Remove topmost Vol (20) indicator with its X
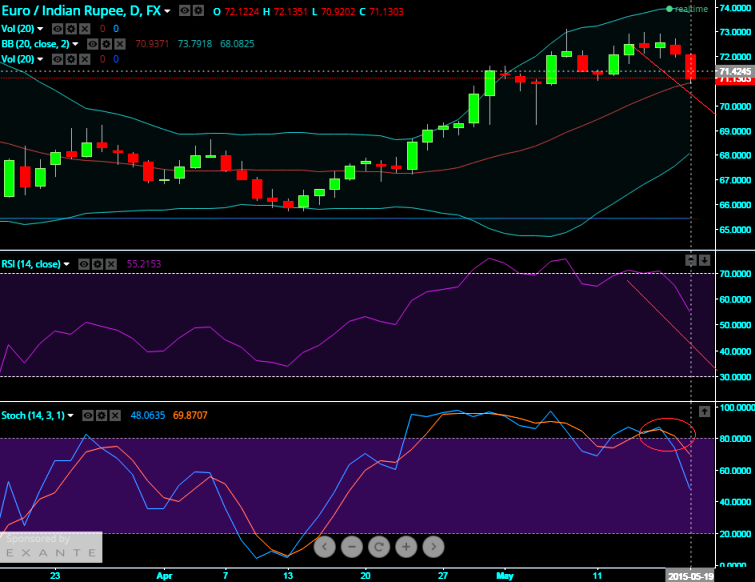 point(84,29)
